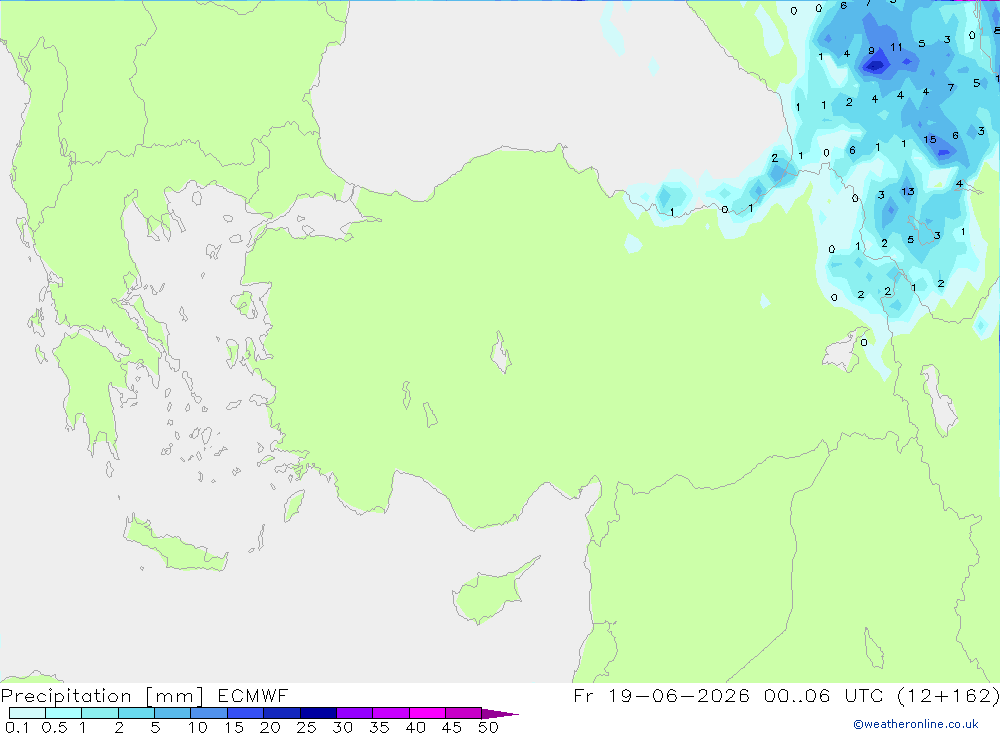Click the 25–30 mm navy legend swatch

(x=318, y=713)
